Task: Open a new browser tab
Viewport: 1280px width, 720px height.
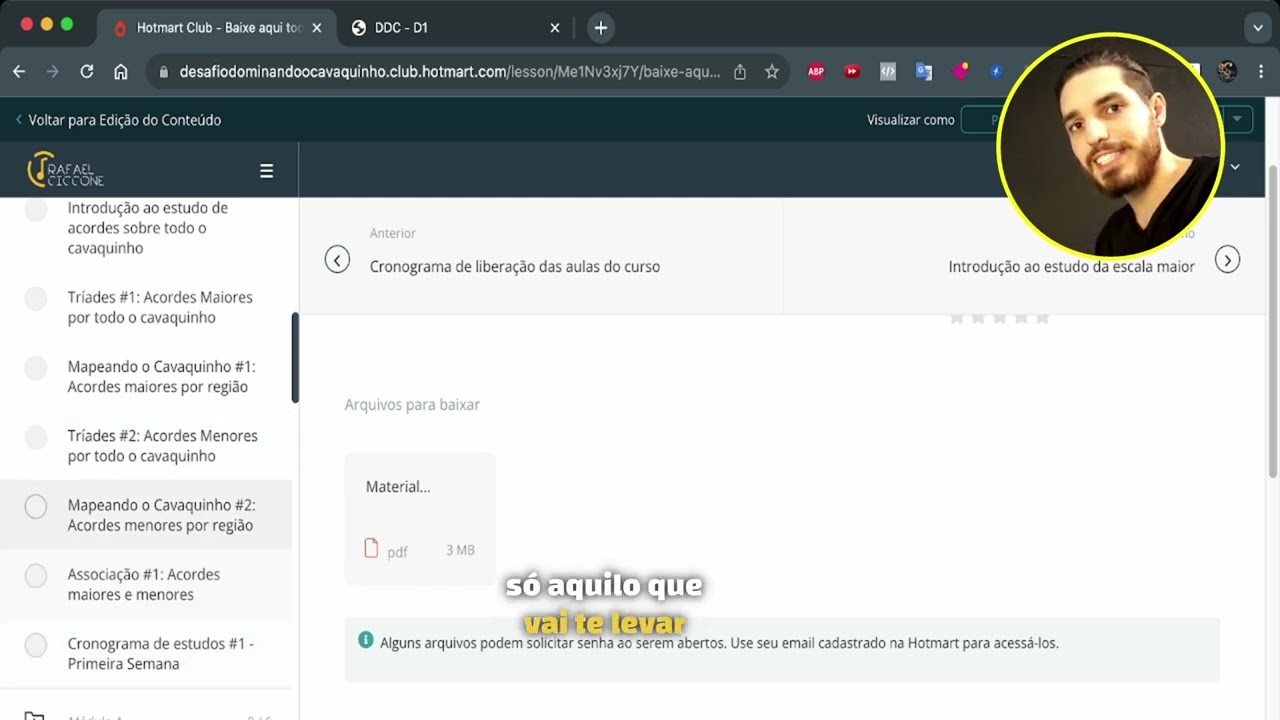Action: pos(600,28)
